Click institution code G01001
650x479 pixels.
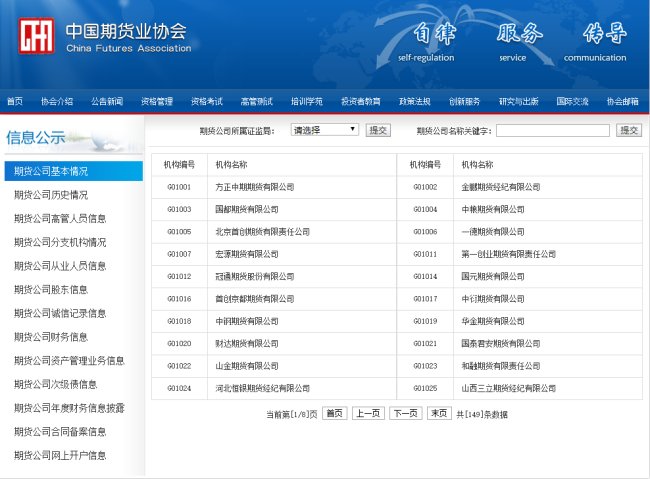pyautogui.click(x=179, y=187)
